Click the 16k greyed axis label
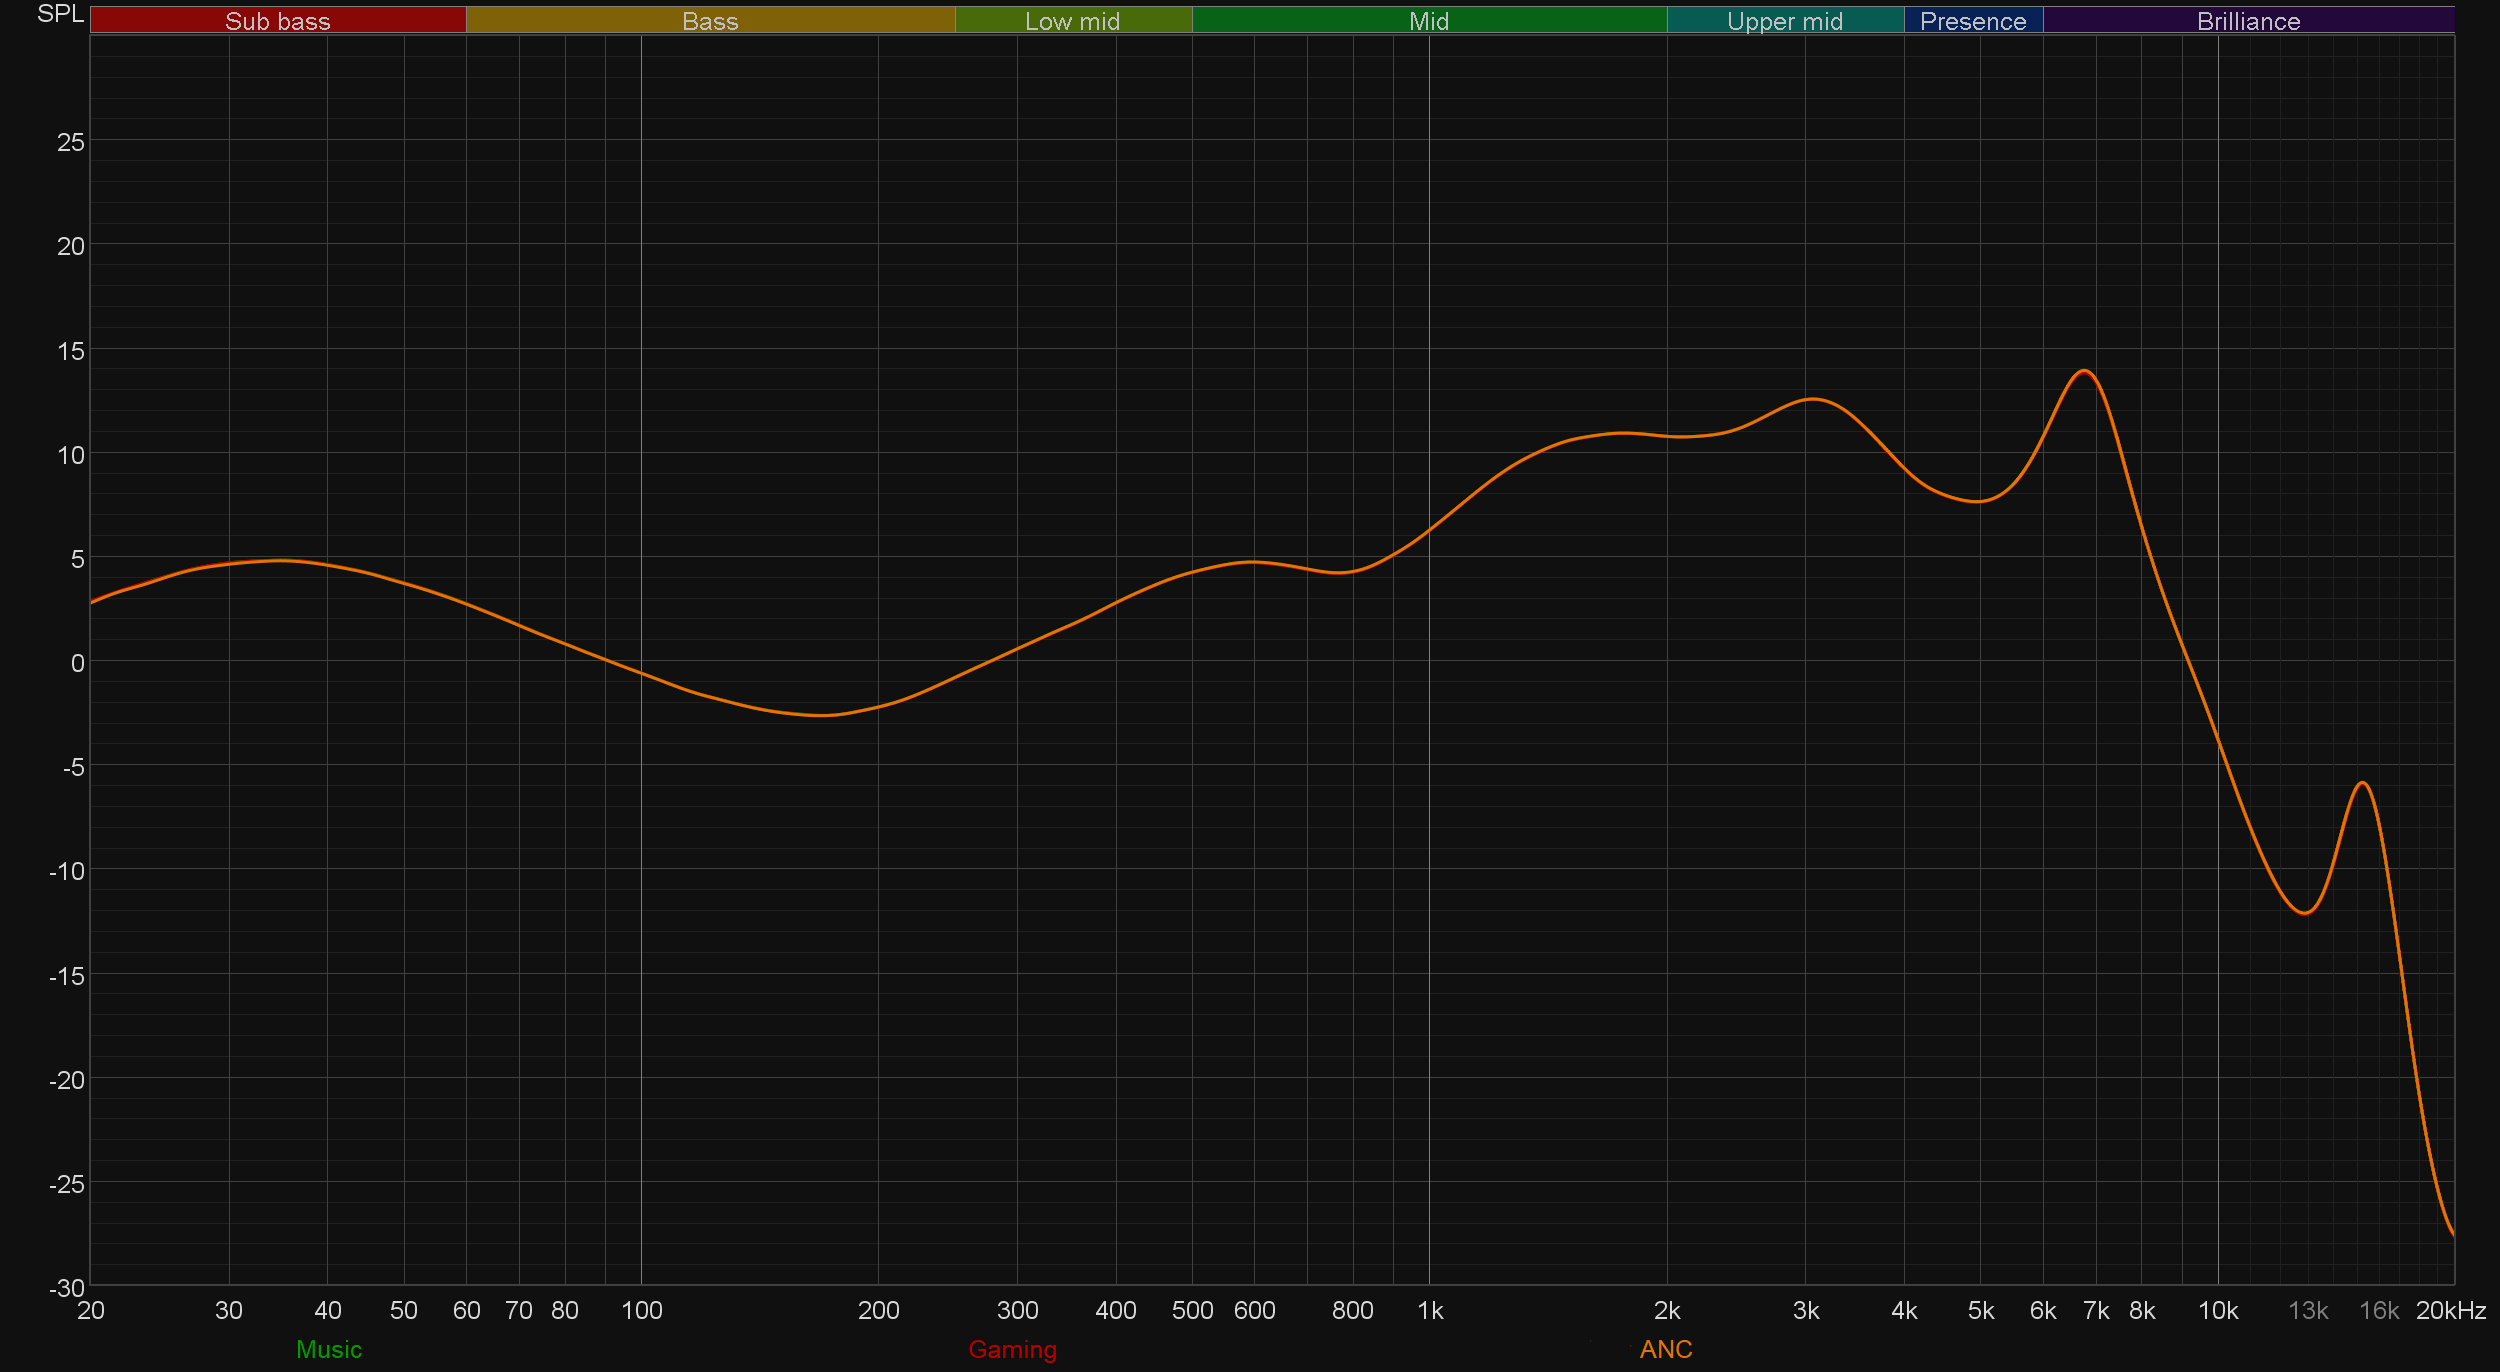Screen dimensions: 2500x1372 (x=2378, y=1310)
